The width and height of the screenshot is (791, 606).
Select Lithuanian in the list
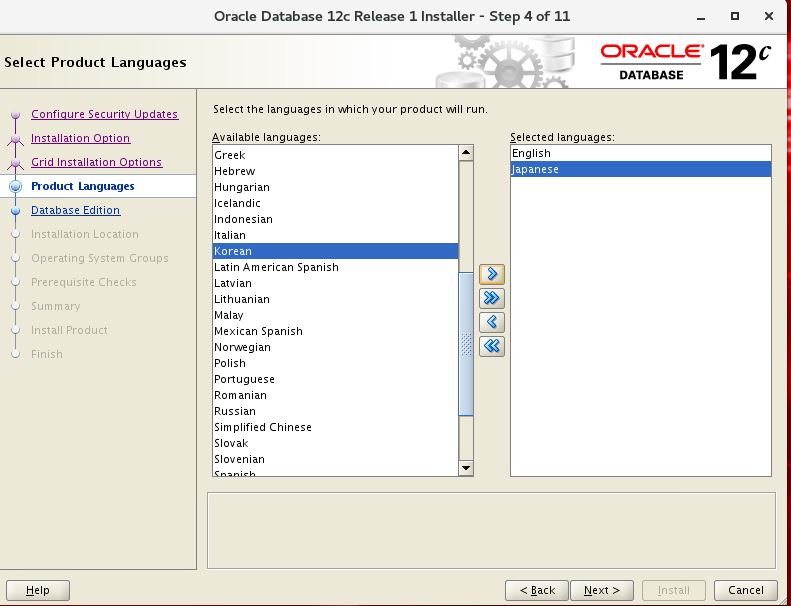[335, 299]
